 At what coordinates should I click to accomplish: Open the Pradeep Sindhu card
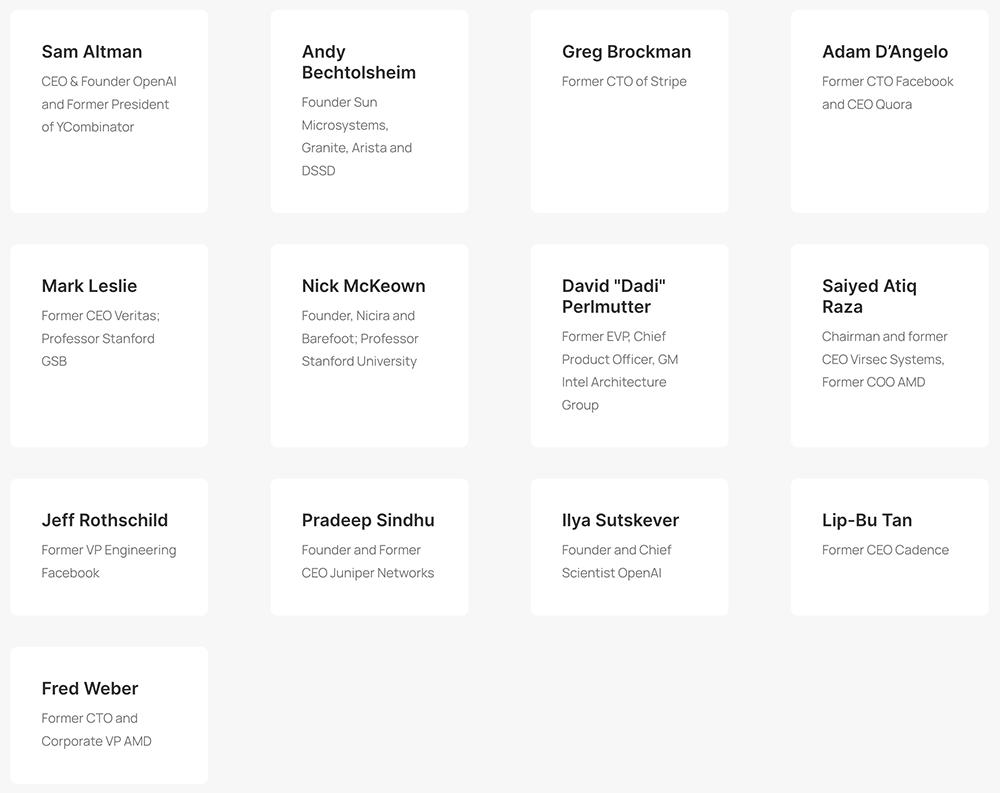point(369,547)
